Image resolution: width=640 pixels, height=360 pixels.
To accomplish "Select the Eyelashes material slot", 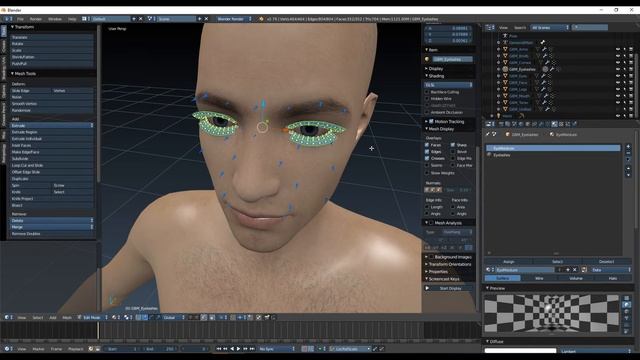I will [553, 155].
